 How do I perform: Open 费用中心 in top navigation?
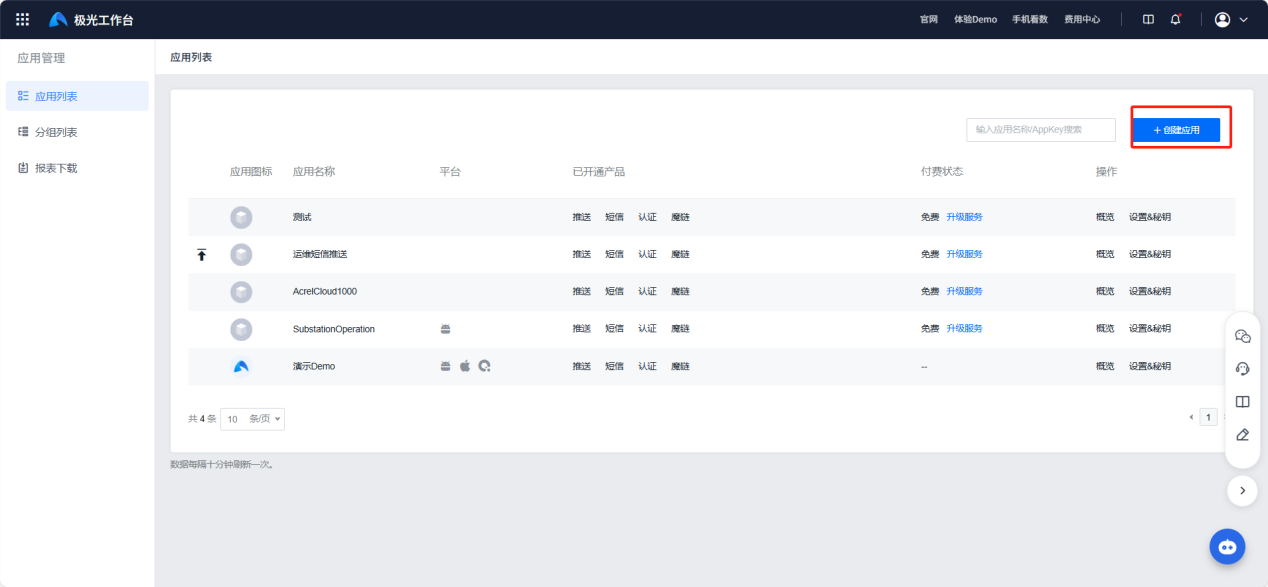[x=1082, y=19]
